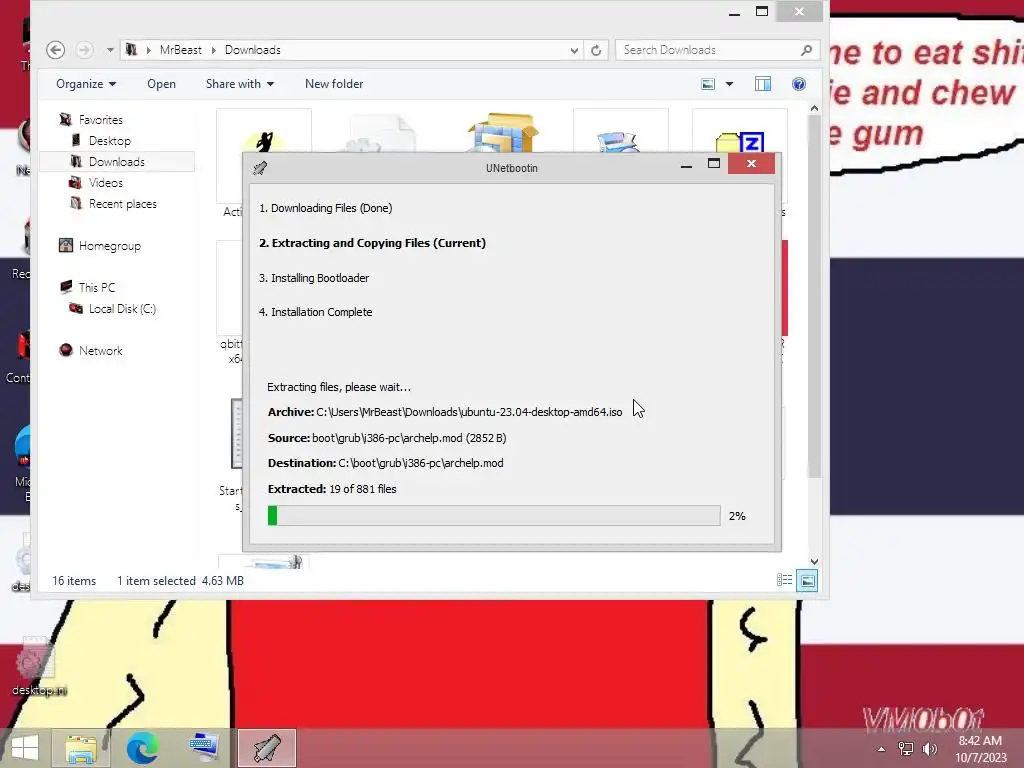Click the desktop.ini file on desktop
The width and height of the screenshot is (1024, 768).
(38, 666)
